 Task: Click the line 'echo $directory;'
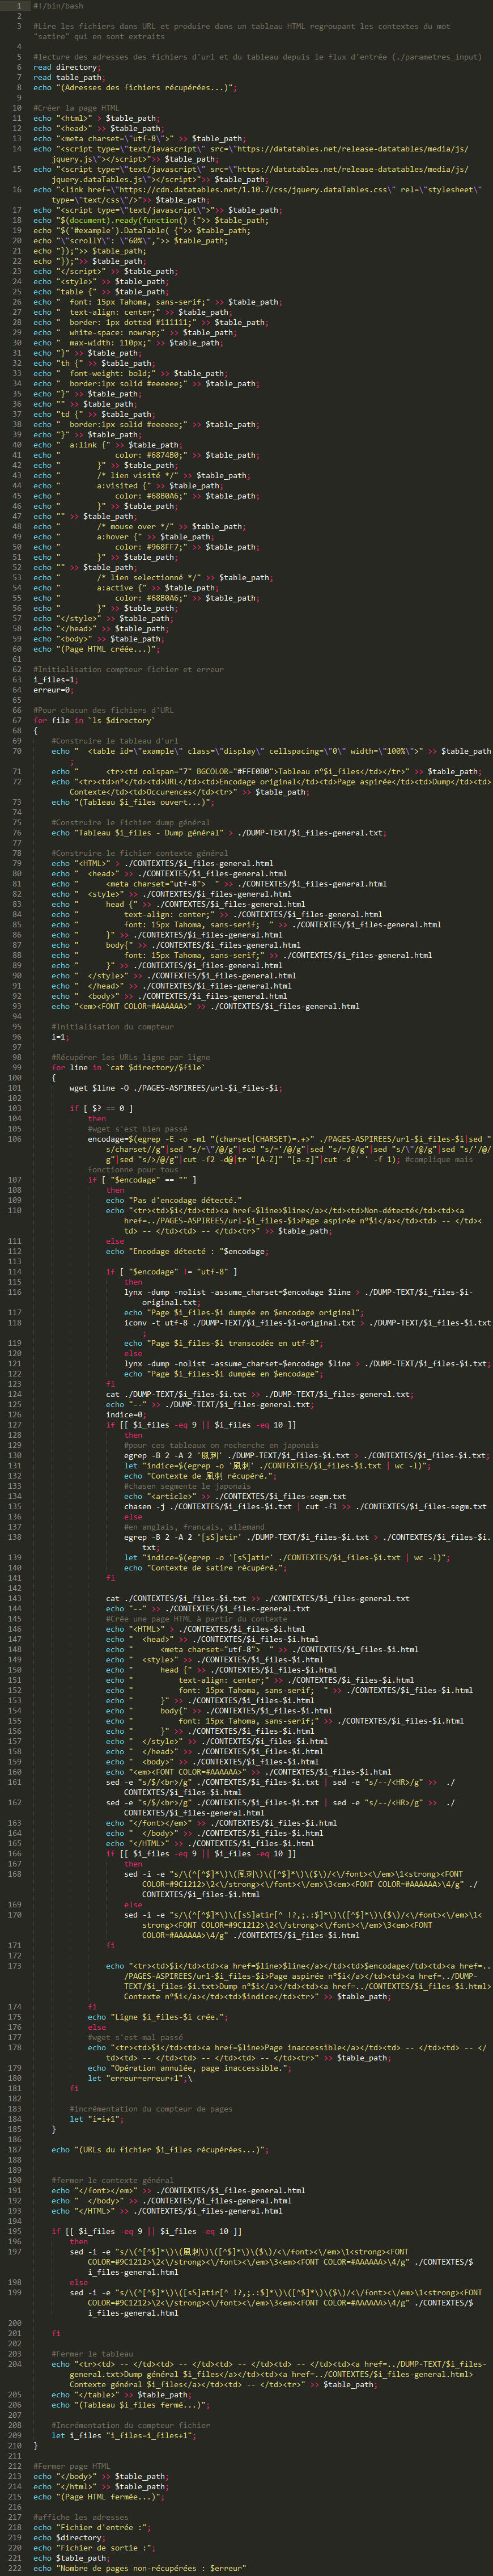click(x=69, y=2537)
